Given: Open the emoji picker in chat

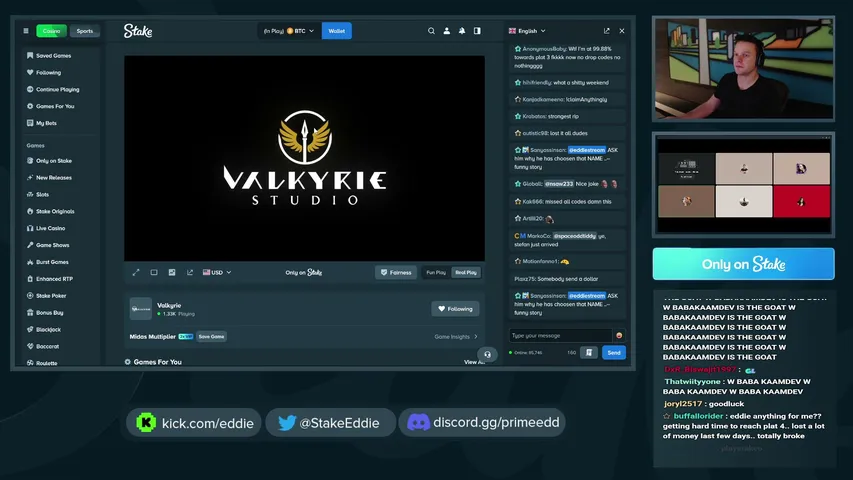Looking at the screenshot, I should (x=619, y=335).
